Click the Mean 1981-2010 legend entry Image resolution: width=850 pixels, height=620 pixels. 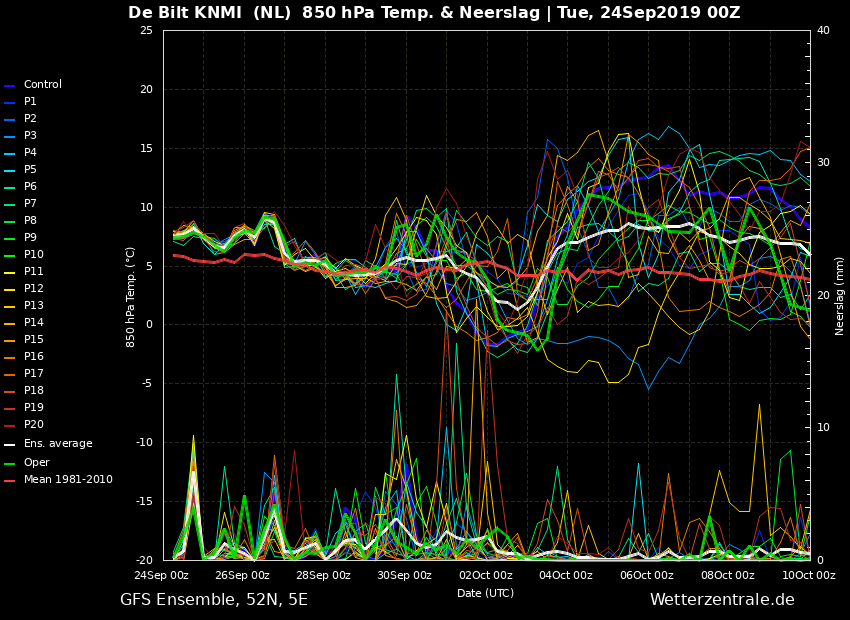pyautogui.click(x=59, y=480)
